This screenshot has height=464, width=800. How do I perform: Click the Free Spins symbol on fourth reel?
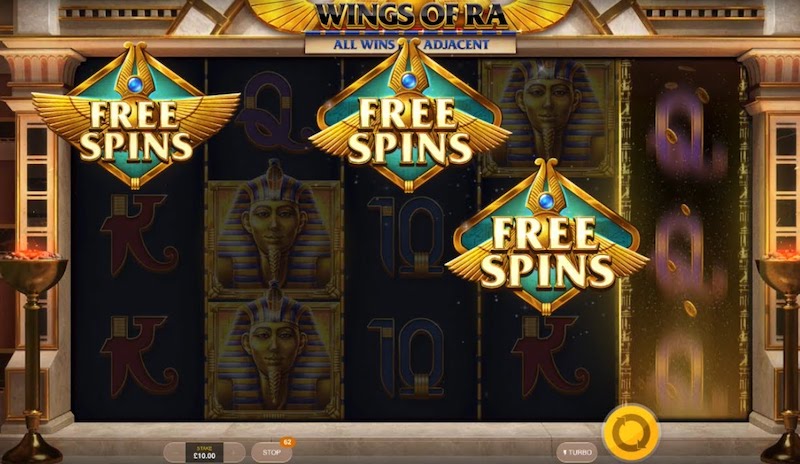point(546,237)
